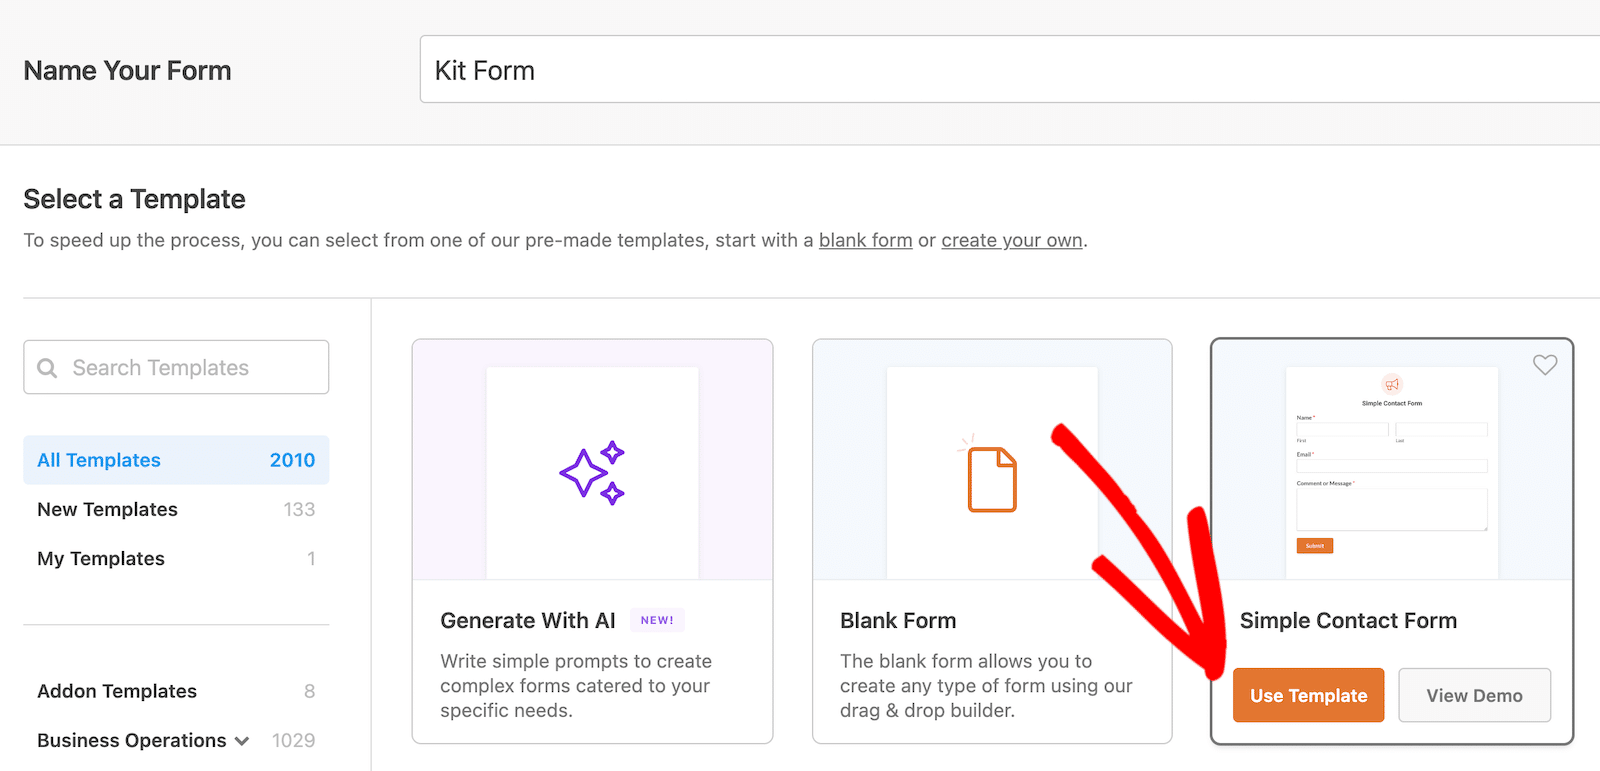Open the New Templates category

coord(108,509)
